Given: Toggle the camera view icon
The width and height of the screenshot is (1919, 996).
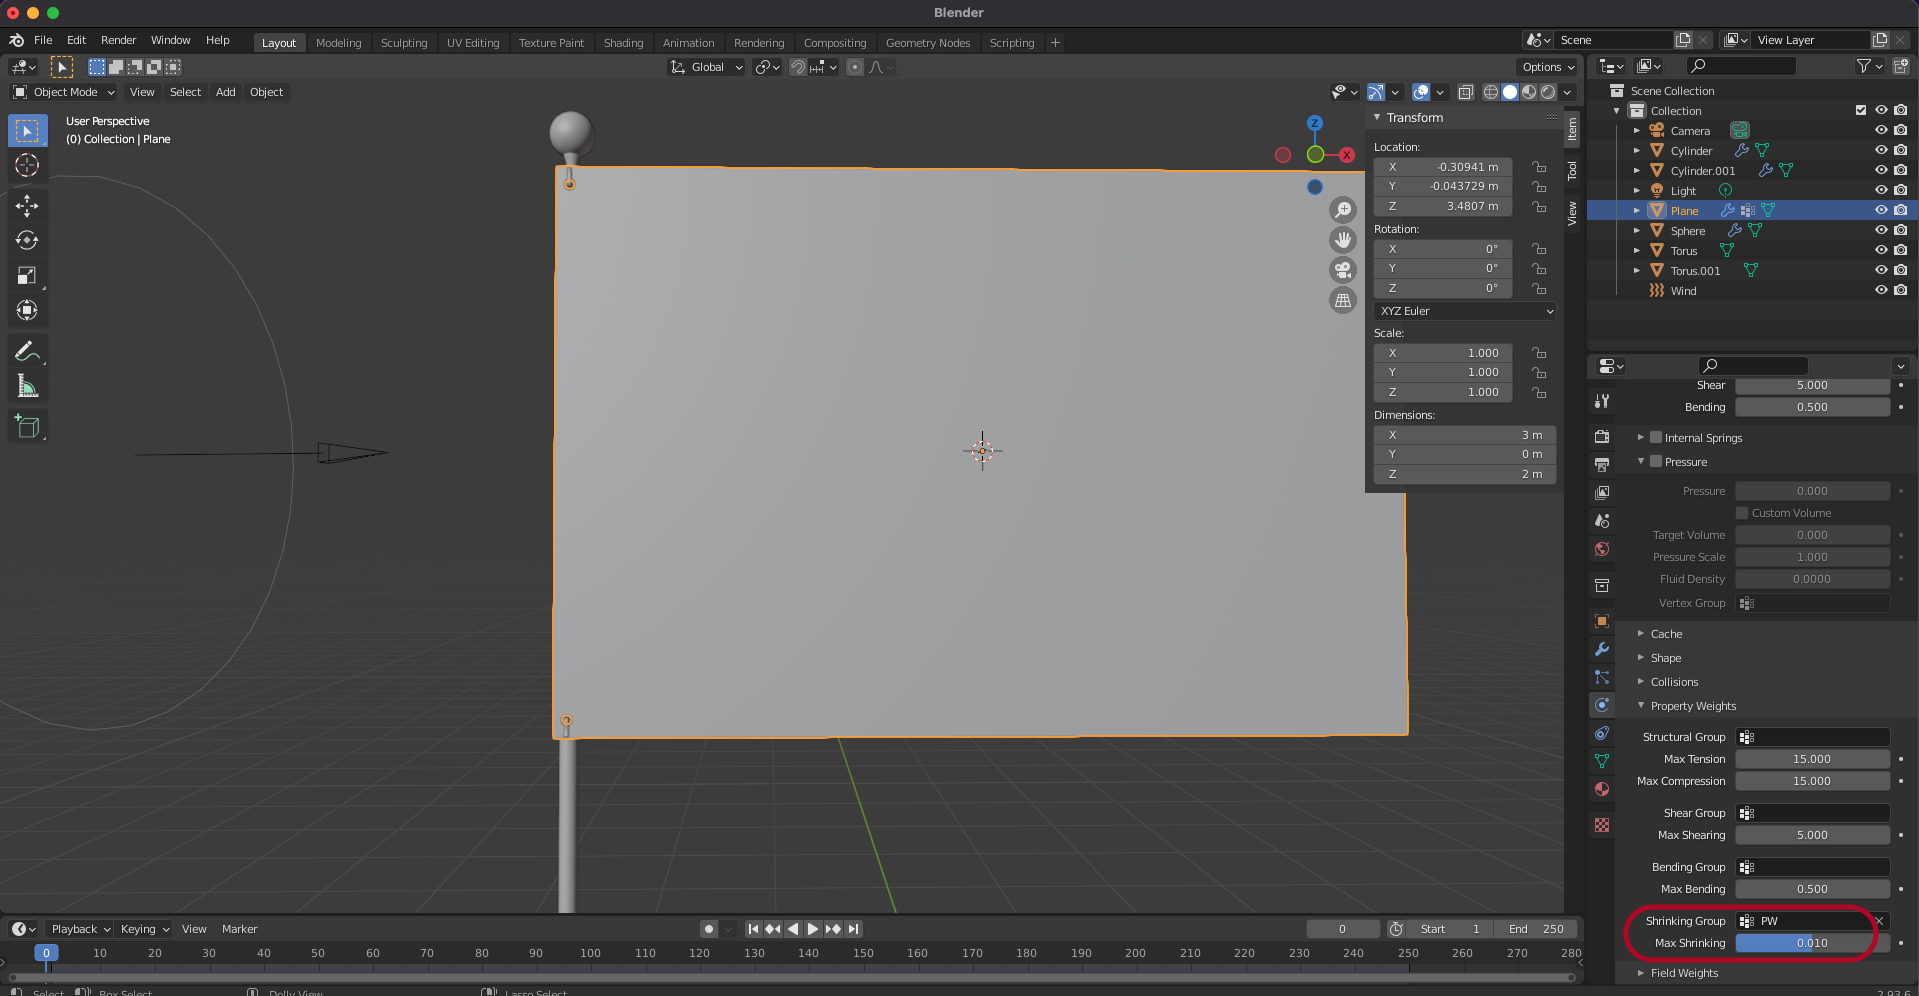Looking at the screenshot, I should click(x=1343, y=270).
